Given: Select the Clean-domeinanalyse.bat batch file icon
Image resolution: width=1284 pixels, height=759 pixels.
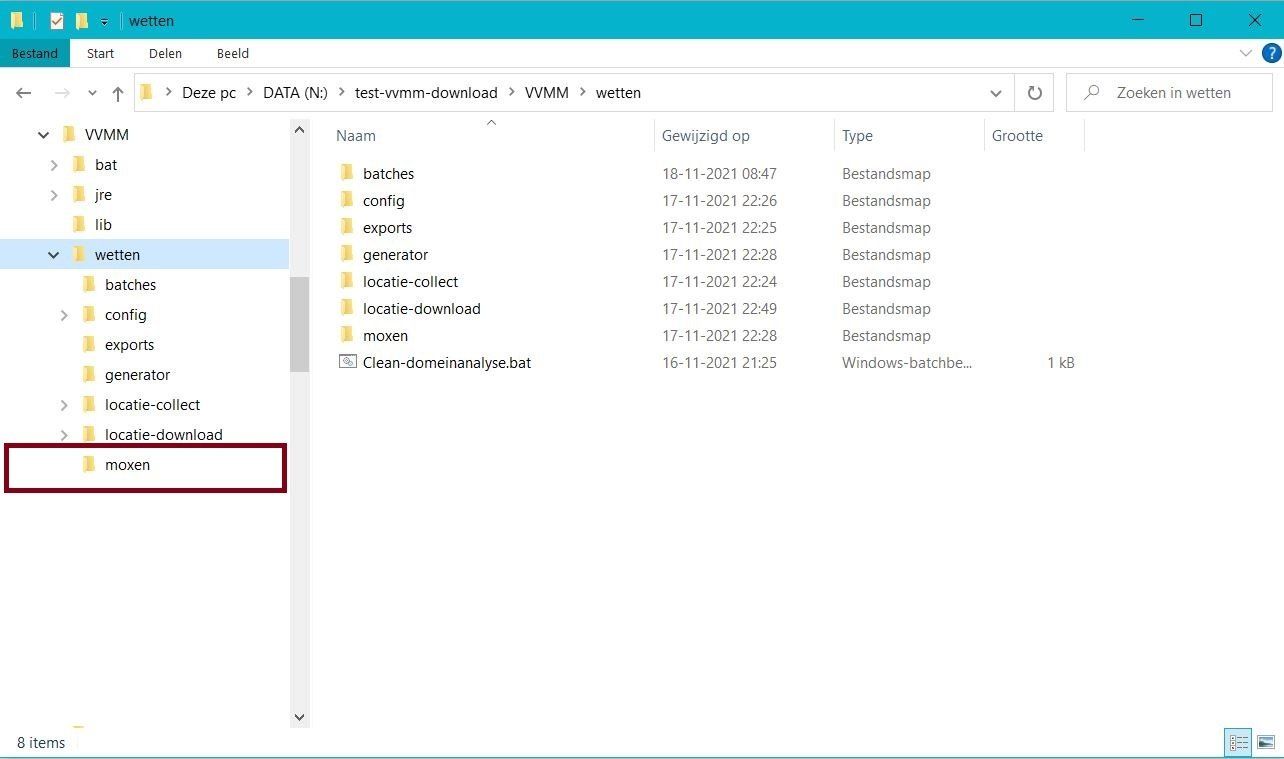Looking at the screenshot, I should (347, 362).
